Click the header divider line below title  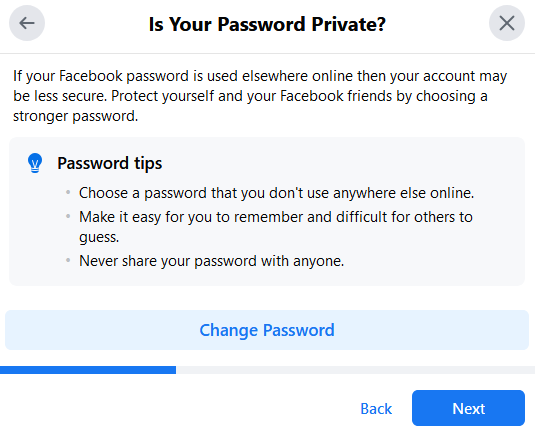[268, 53]
